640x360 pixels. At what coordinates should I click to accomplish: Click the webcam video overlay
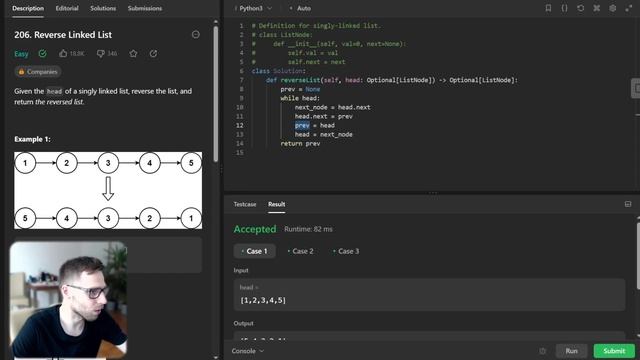pyautogui.click(x=68, y=300)
